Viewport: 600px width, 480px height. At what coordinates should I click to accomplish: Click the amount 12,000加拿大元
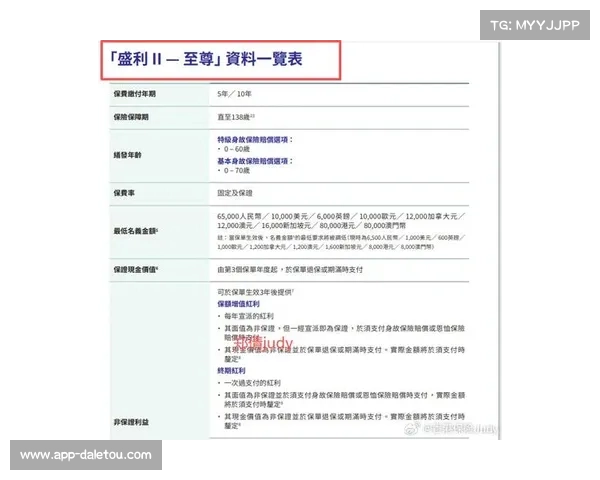point(431,216)
